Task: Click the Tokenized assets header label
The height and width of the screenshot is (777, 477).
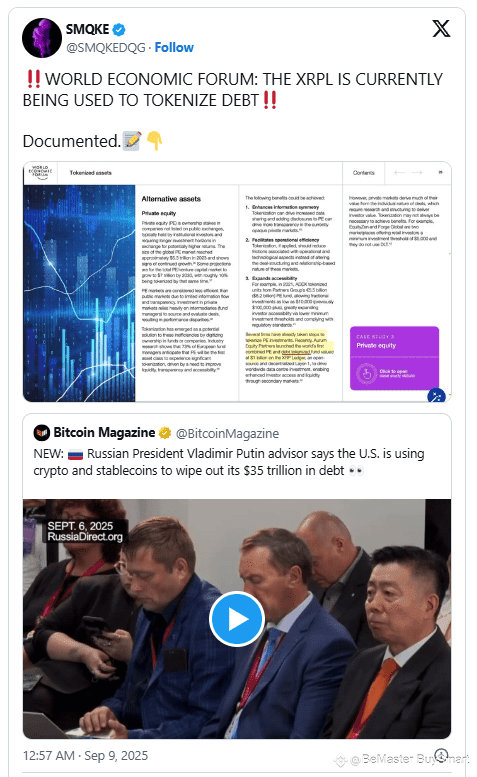Action: tap(91, 173)
